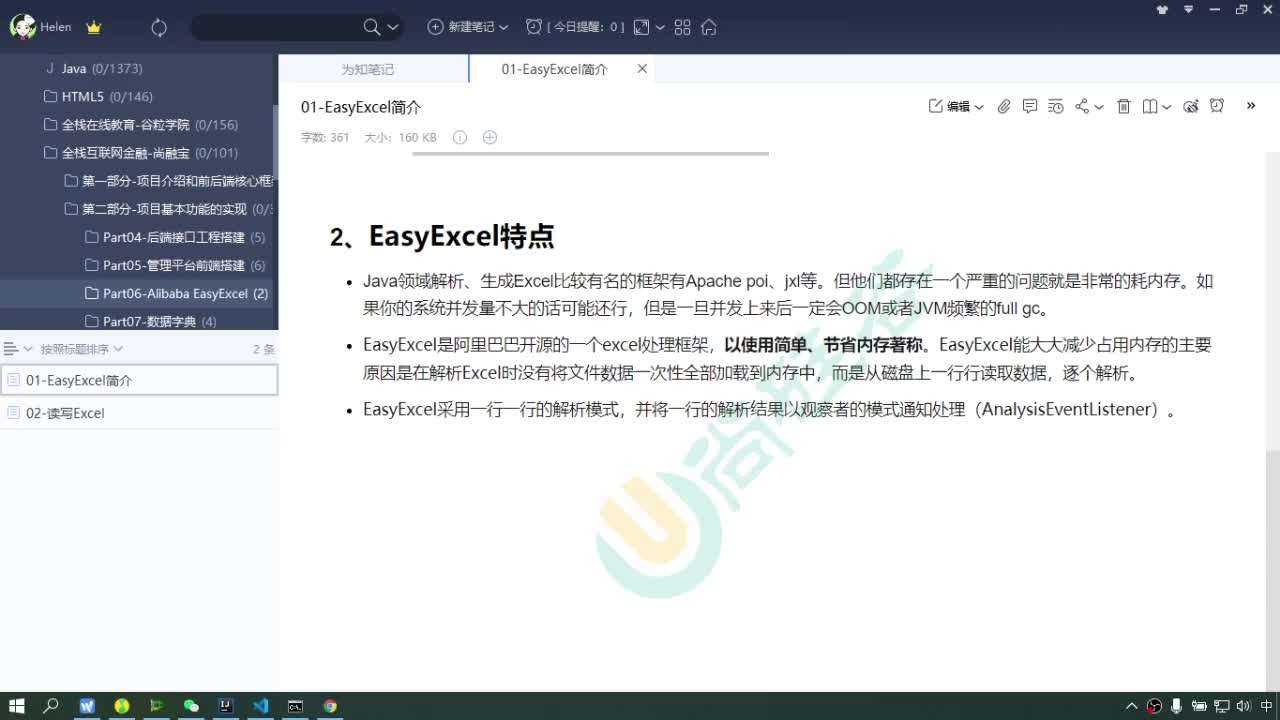This screenshot has height=720, width=1280.
Task: Click the 编辑 edit button
Action: point(950,106)
